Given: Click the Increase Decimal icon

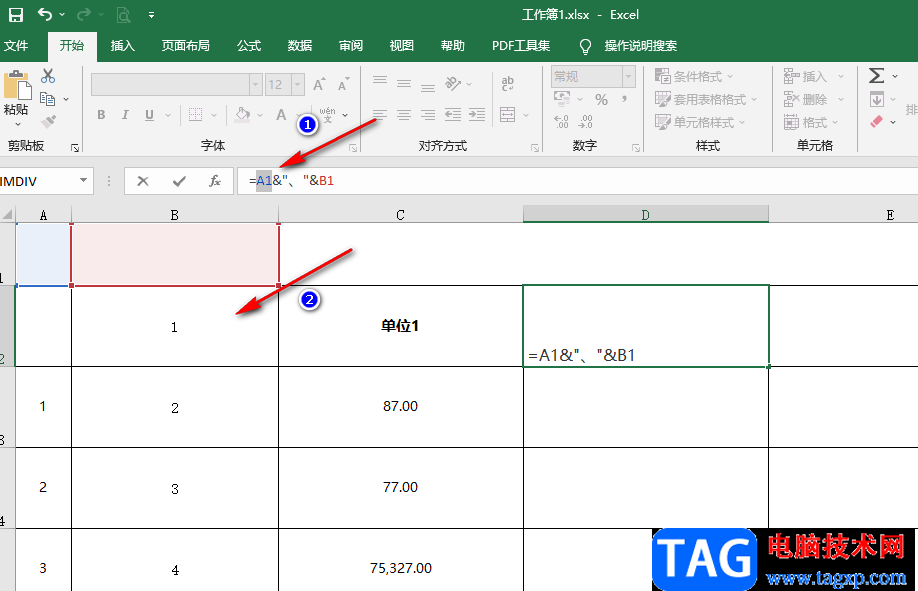Looking at the screenshot, I should (561, 122).
